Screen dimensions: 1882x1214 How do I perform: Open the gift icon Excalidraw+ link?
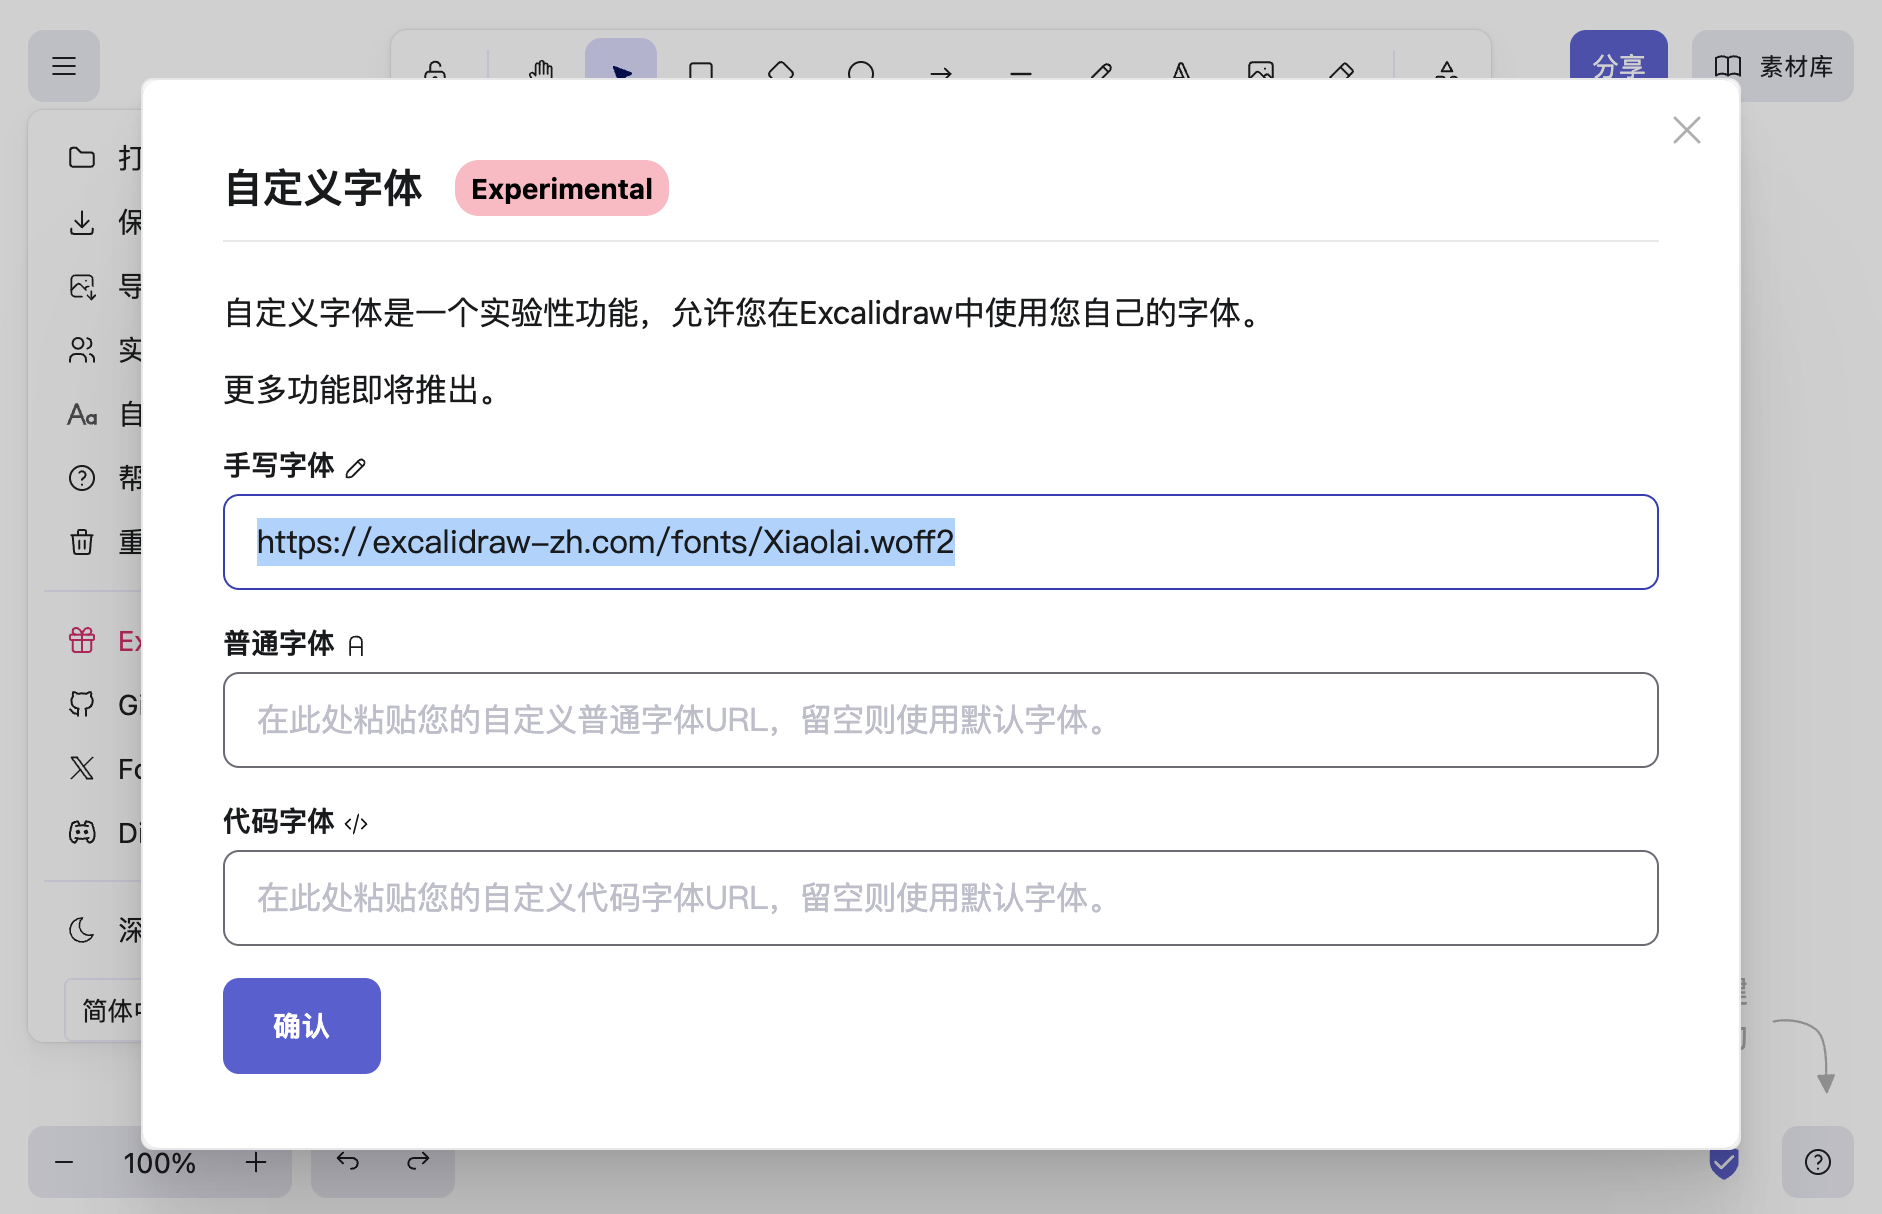click(x=95, y=640)
